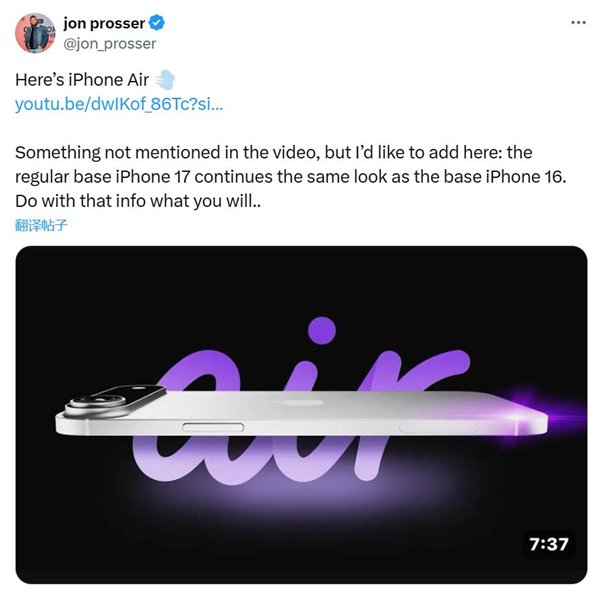Click the side button on the phone render

tap(213, 427)
